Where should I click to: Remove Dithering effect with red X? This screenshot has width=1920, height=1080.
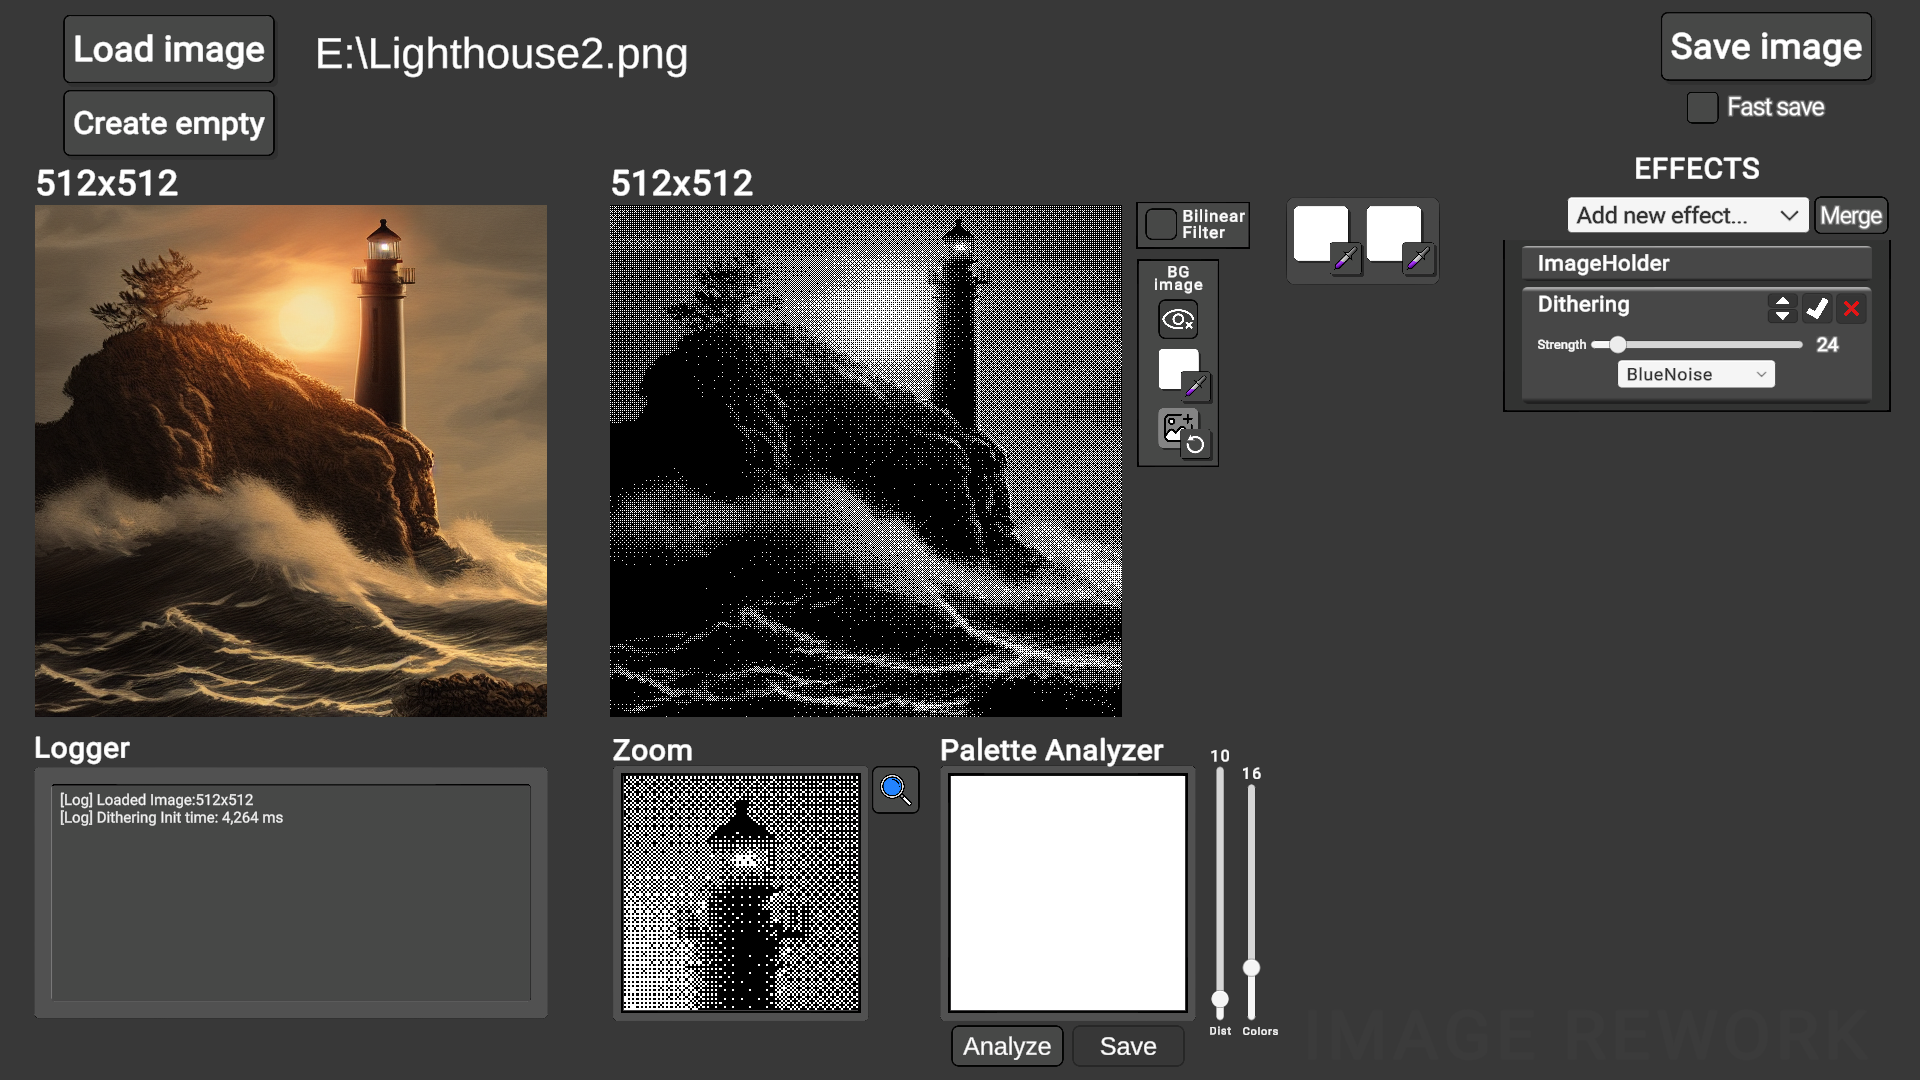1851,309
